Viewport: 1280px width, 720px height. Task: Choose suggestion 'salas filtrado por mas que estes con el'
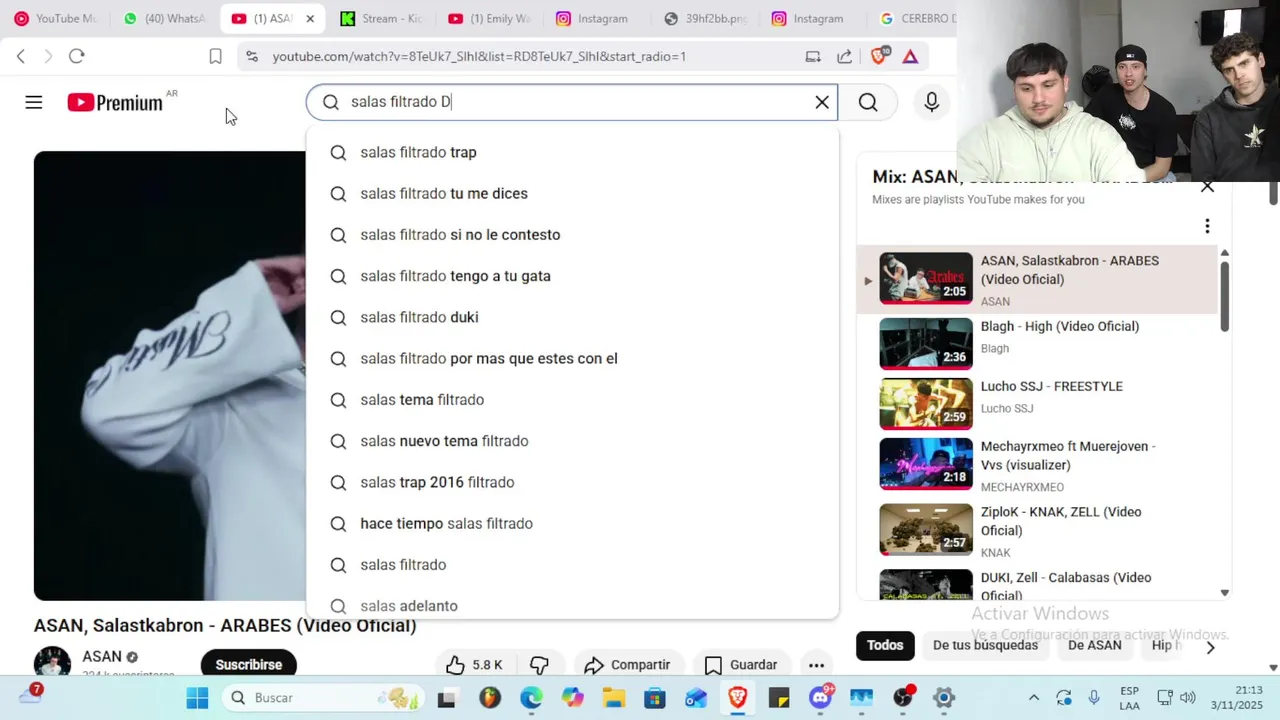(572, 358)
